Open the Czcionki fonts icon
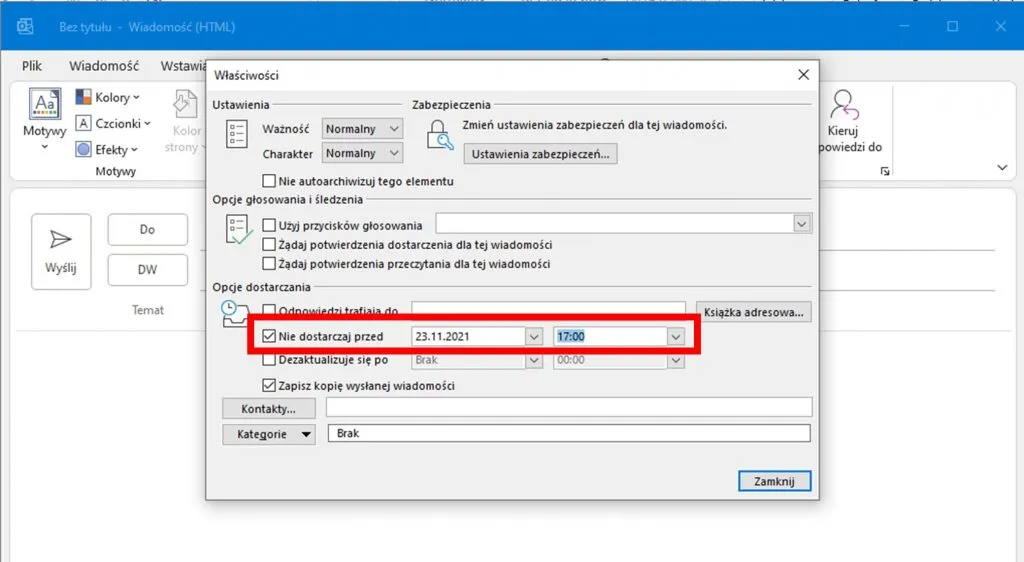 (84, 124)
